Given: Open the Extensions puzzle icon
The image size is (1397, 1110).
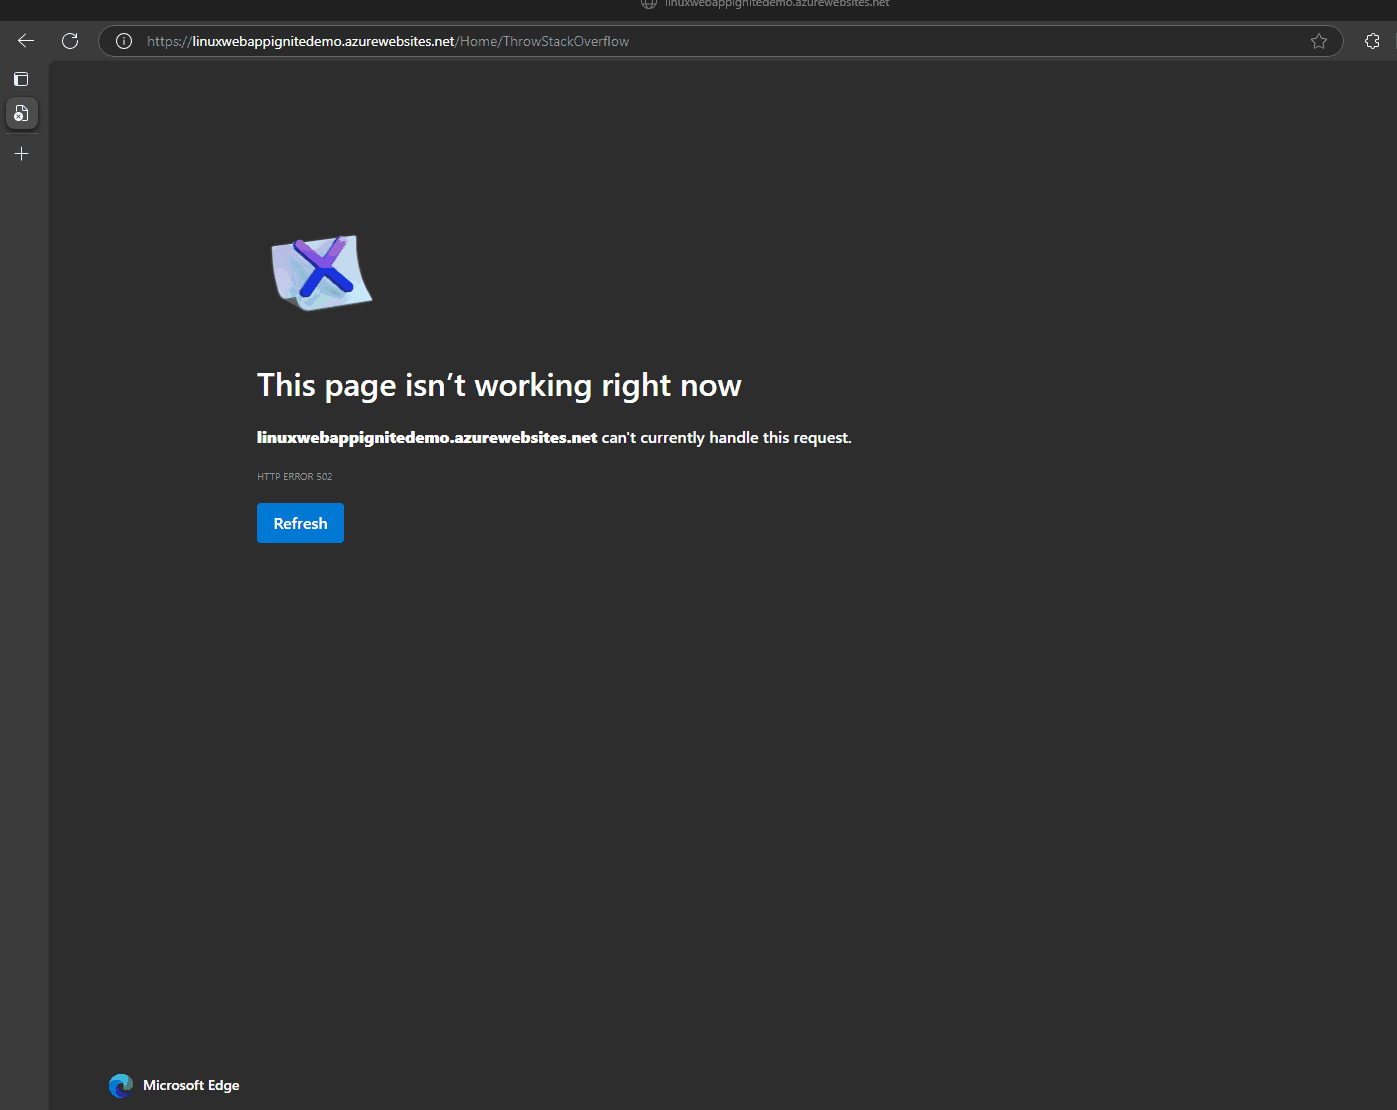Looking at the screenshot, I should (x=1372, y=41).
